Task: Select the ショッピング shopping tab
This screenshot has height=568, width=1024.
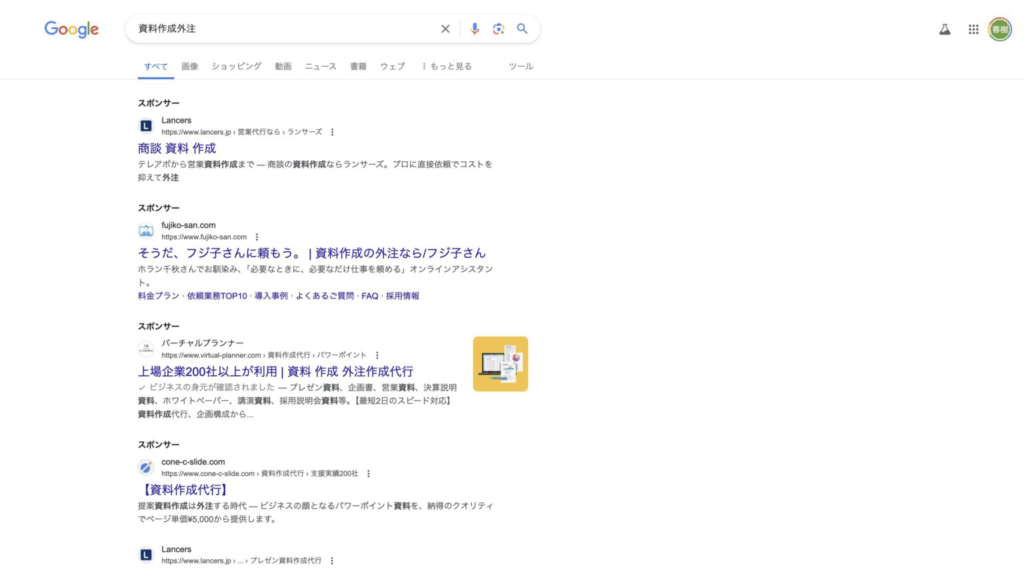Action: [236, 66]
